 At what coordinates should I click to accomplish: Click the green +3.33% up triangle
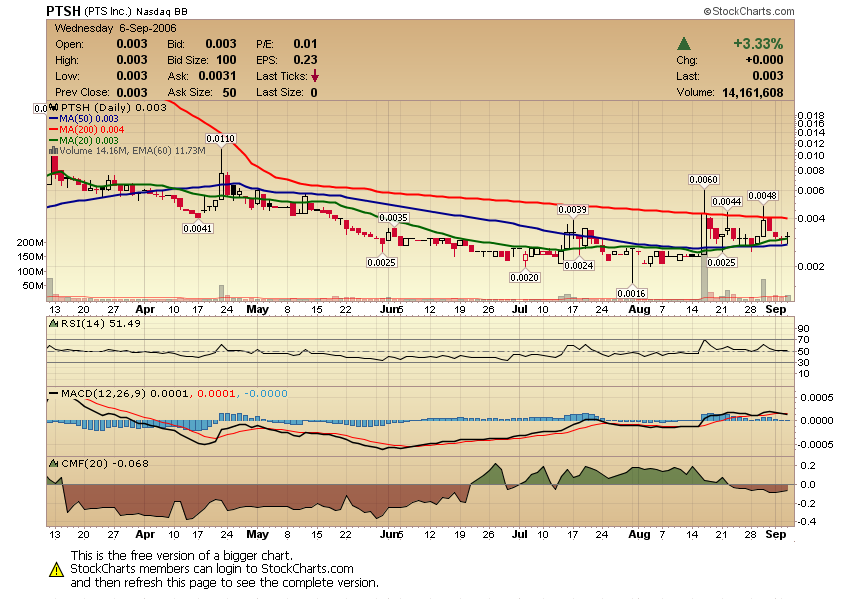click(x=683, y=44)
